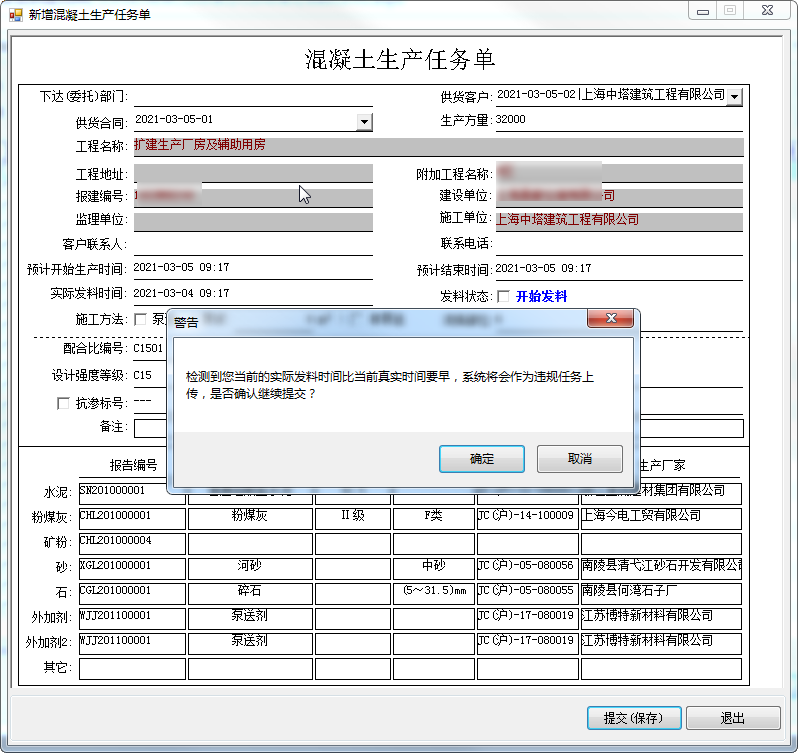The width and height of the screenshot is (798, 753).
Task: Open the 供货客户 dropdown arrow
Action: click(735, 97)
